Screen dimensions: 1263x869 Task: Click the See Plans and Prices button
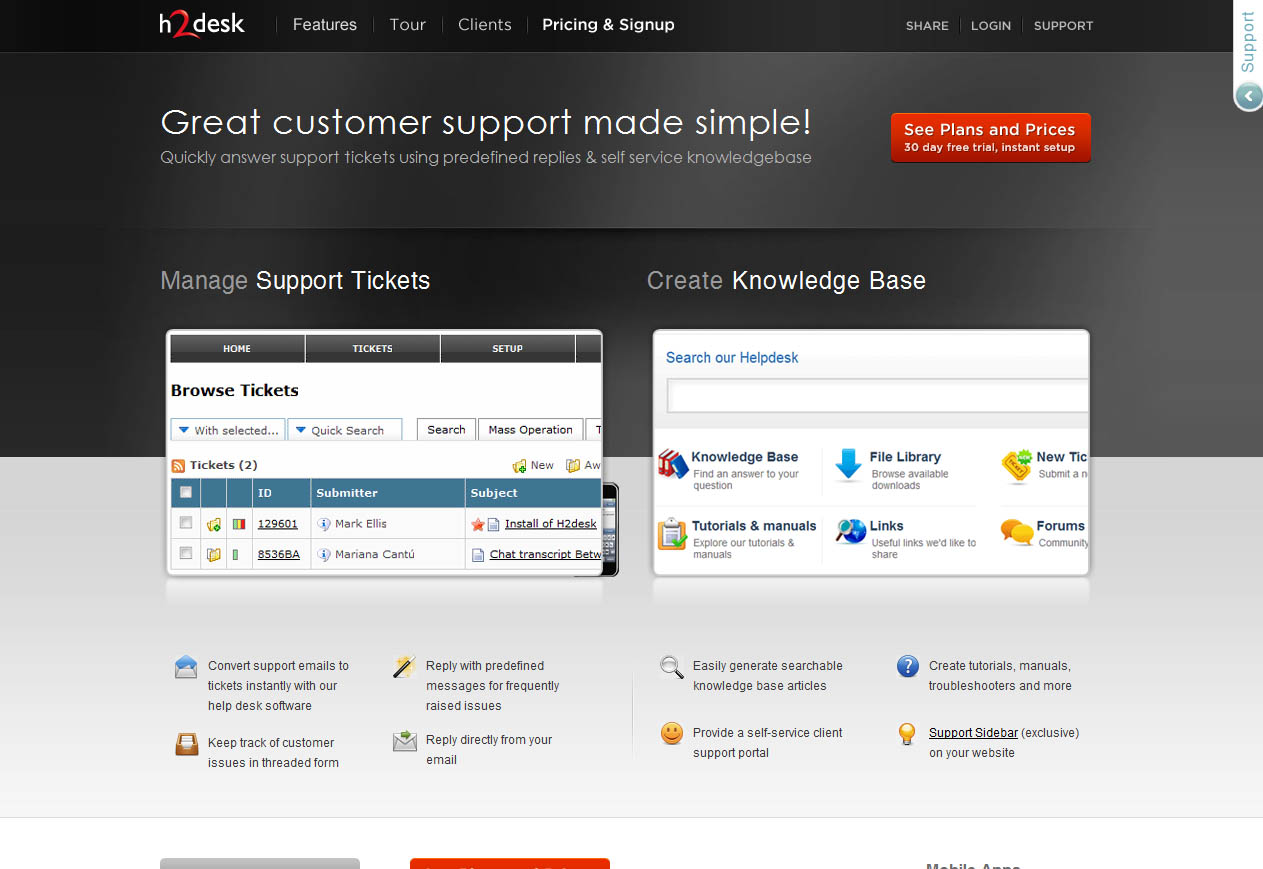(990, 137)
